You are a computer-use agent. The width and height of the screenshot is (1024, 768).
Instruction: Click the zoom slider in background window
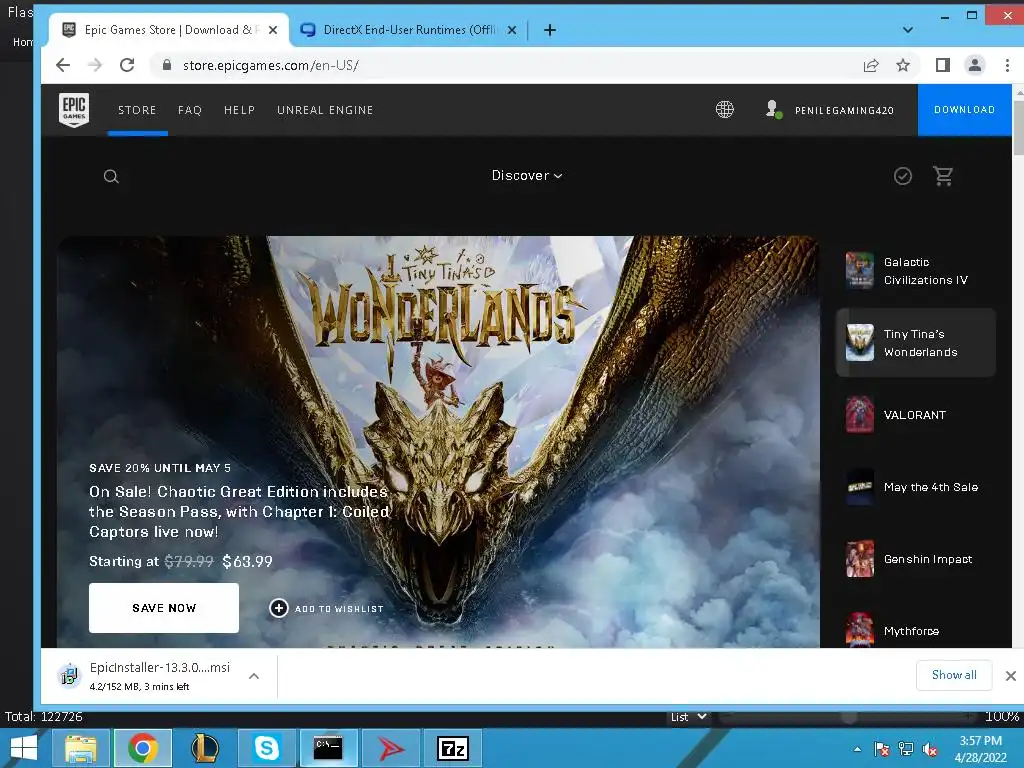click(x=848, y=717)
